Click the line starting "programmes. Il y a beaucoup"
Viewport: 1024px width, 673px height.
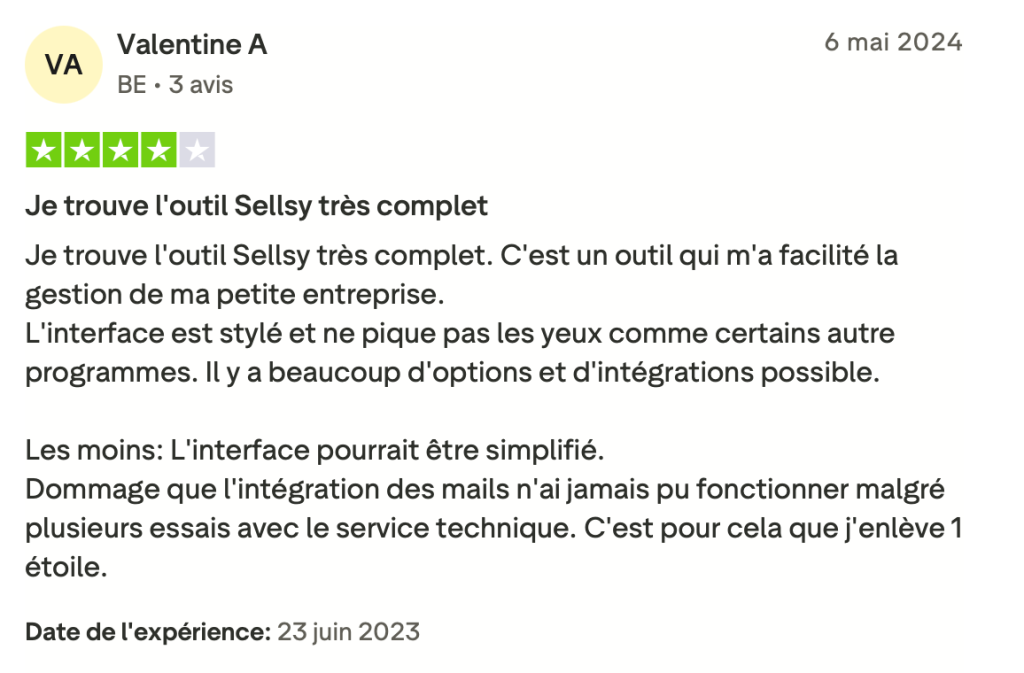[x=451, y=373]
